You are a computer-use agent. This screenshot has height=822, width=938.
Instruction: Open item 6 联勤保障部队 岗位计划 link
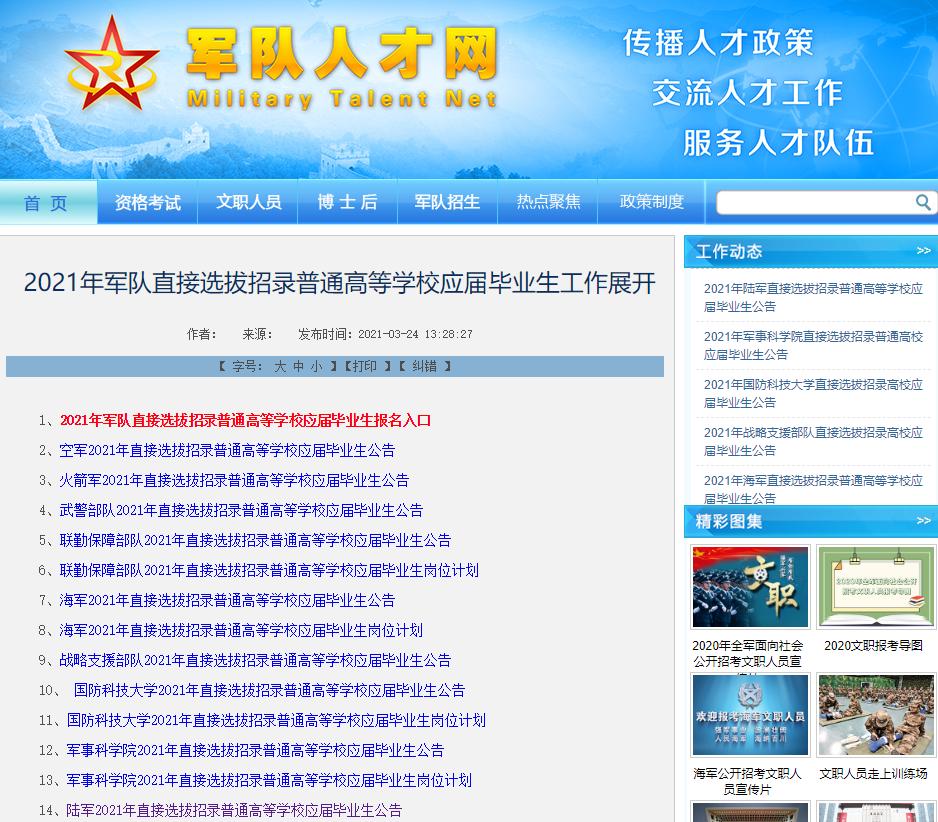pos(269,570)
